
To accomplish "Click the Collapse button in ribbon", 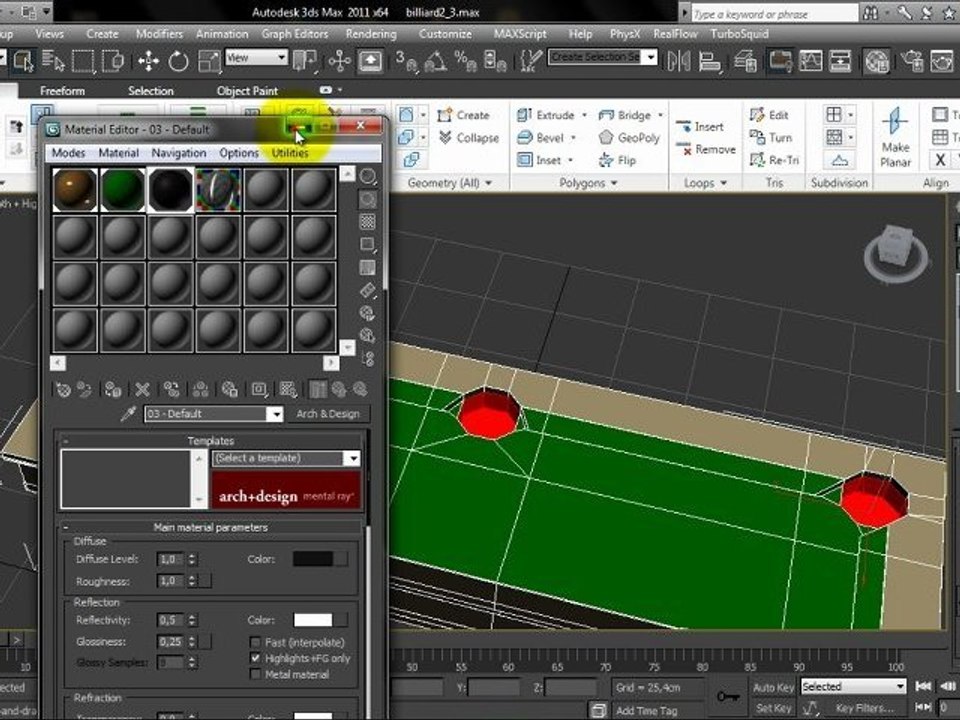I will click(469, 138).
